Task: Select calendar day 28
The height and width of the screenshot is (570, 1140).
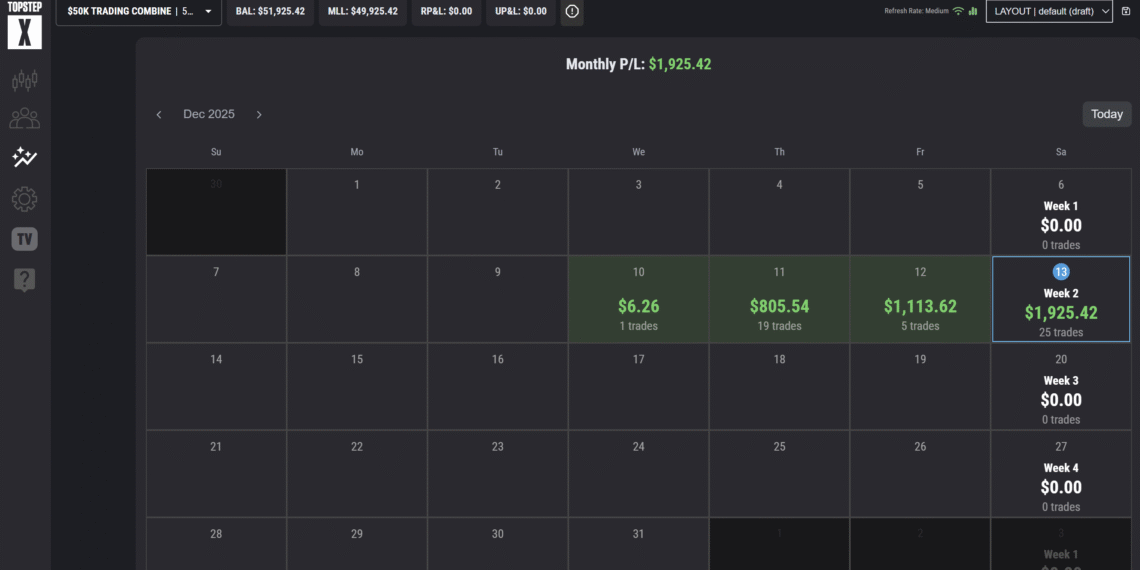Action: 216,544
